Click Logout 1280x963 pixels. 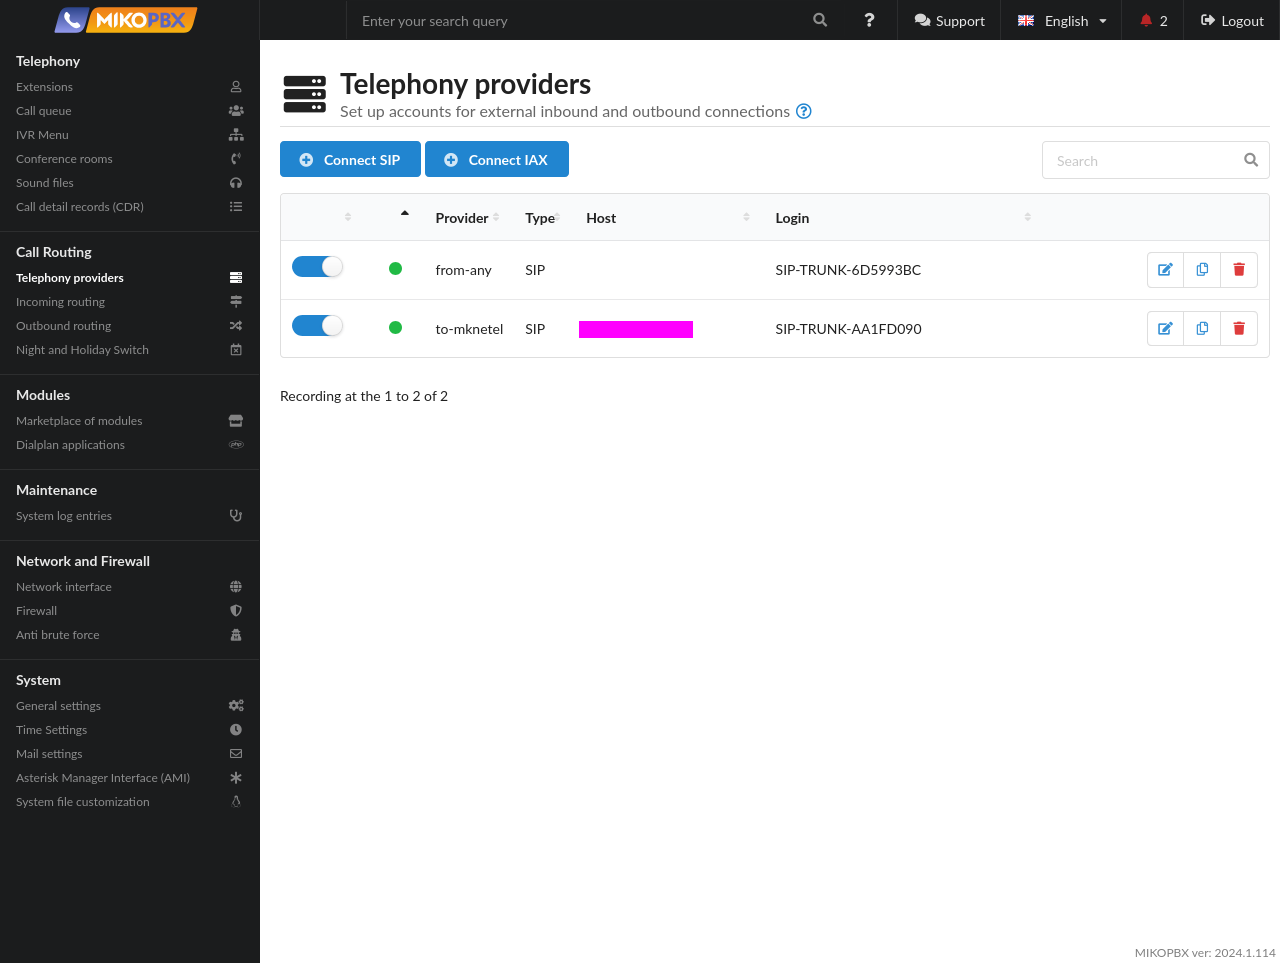pos(1232,20)
